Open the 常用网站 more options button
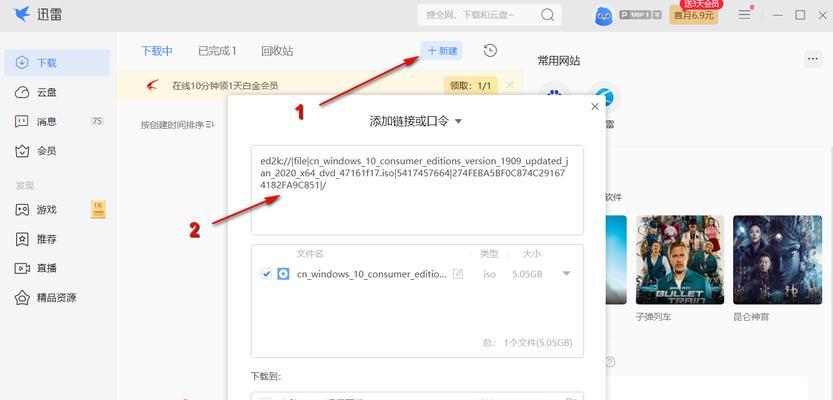 [x=813, y=59]
